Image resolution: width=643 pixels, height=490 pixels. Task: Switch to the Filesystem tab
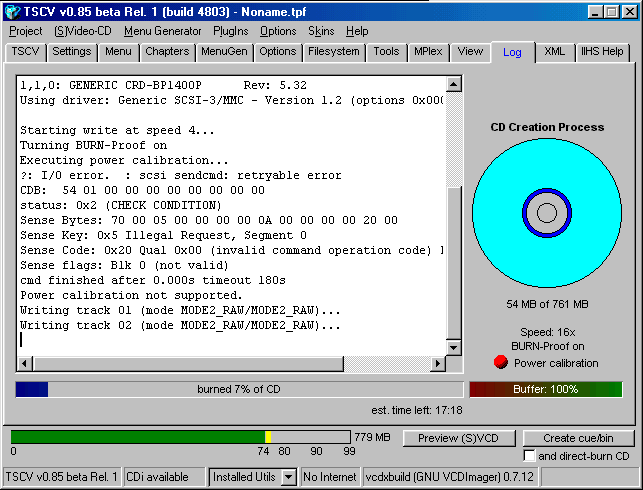point(333,52)
